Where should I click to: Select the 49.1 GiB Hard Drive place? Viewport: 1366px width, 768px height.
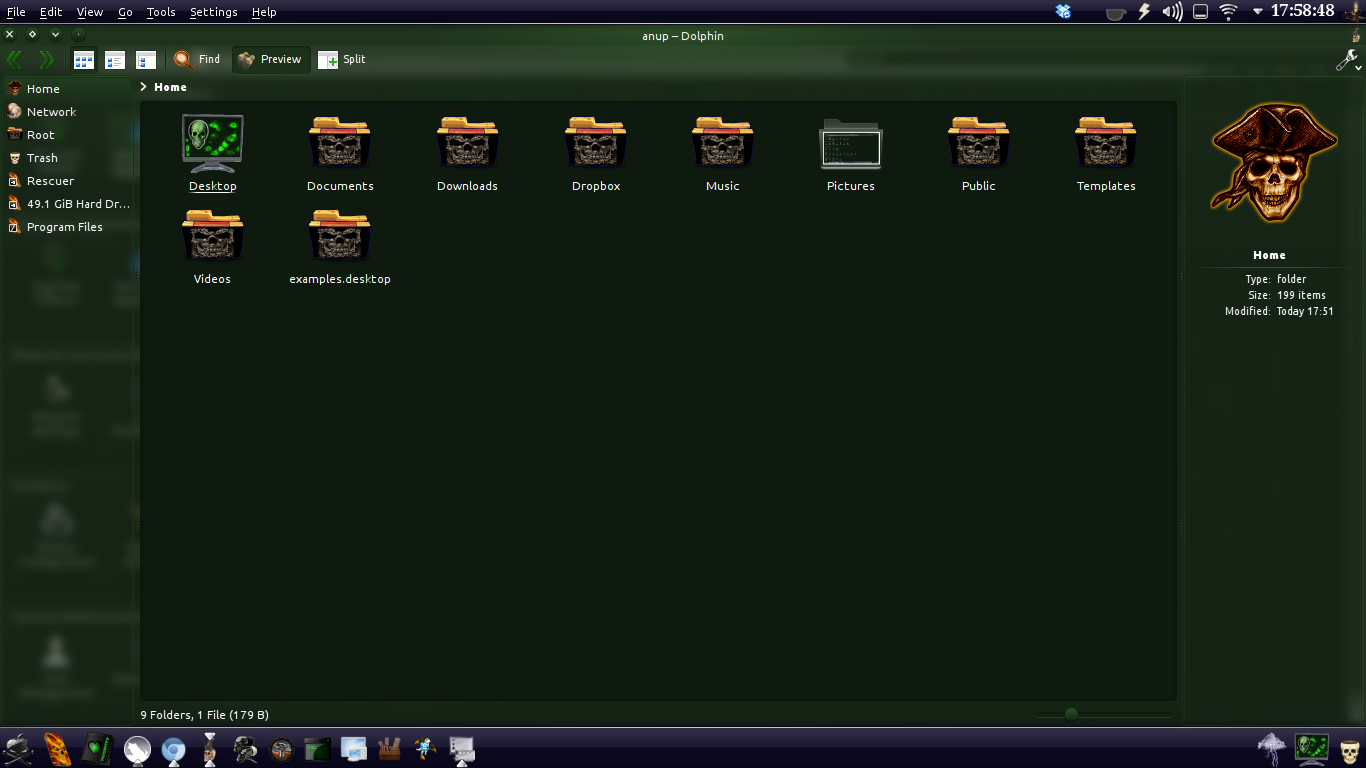(68, 204)
